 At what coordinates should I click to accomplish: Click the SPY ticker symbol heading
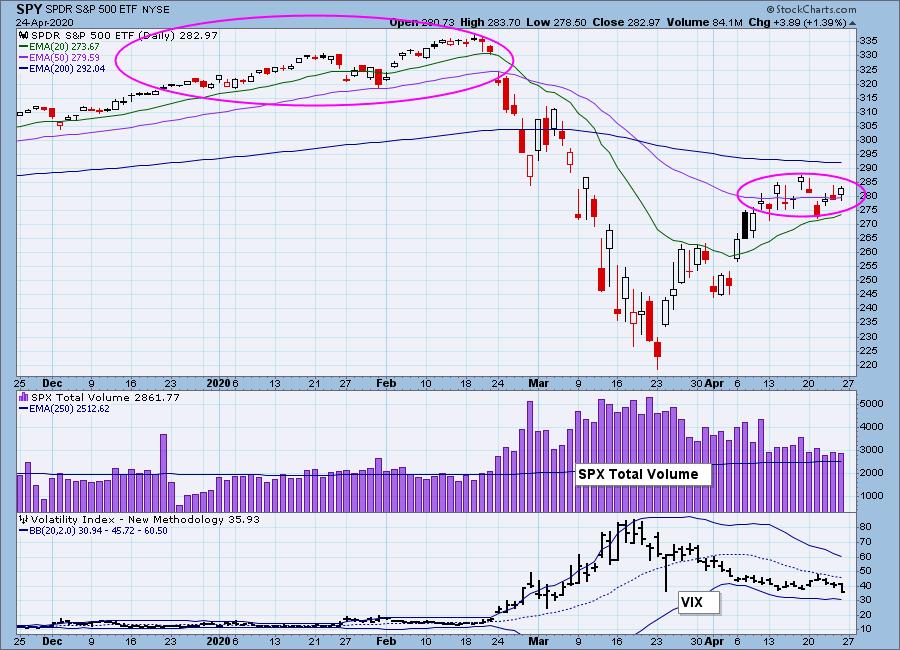point(29,9)
